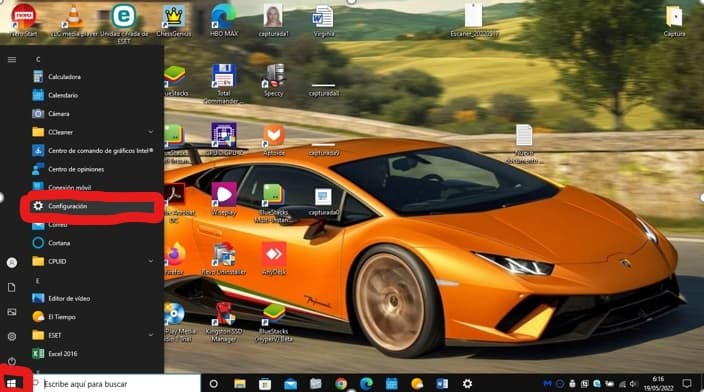The height and width of the screenshot is (392, 704).
Task: Open File Explorer from the taskbar
Action: point(240,383)
